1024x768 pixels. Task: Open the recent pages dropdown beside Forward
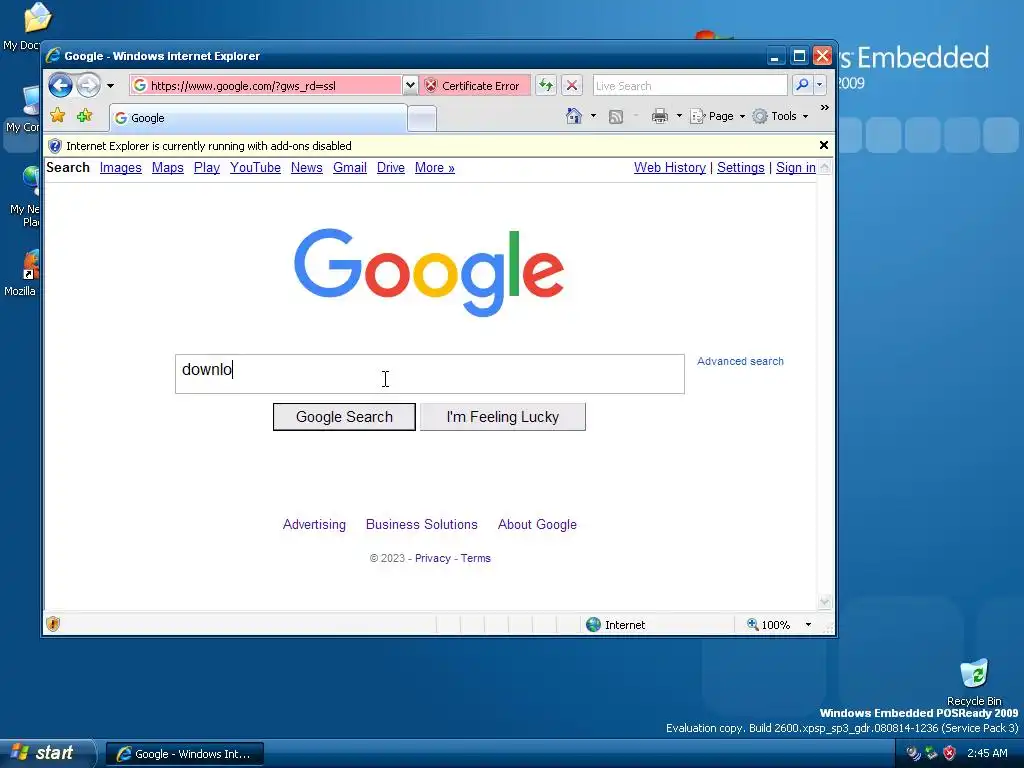click(110, 86)
